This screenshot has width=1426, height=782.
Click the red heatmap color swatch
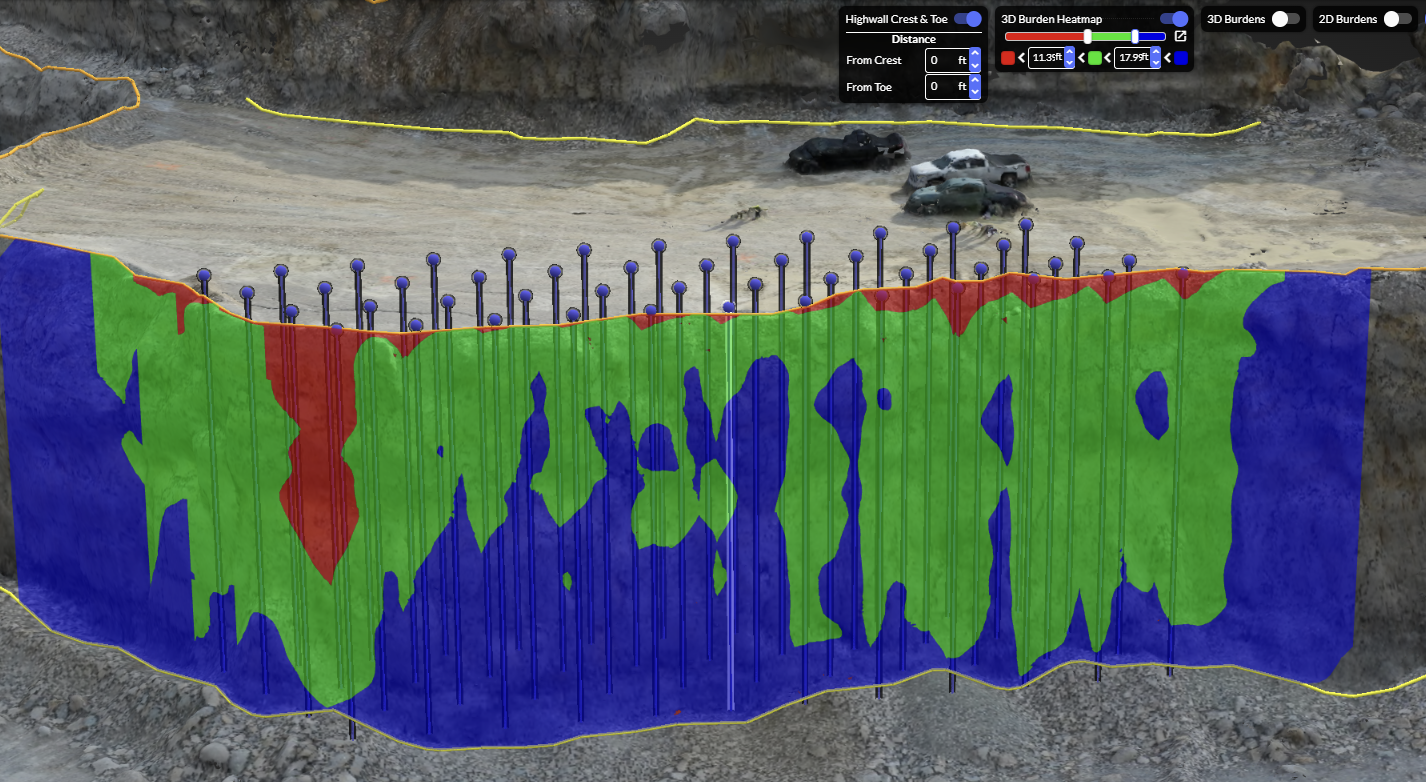pyautogui.click(x=1008, y=58)
